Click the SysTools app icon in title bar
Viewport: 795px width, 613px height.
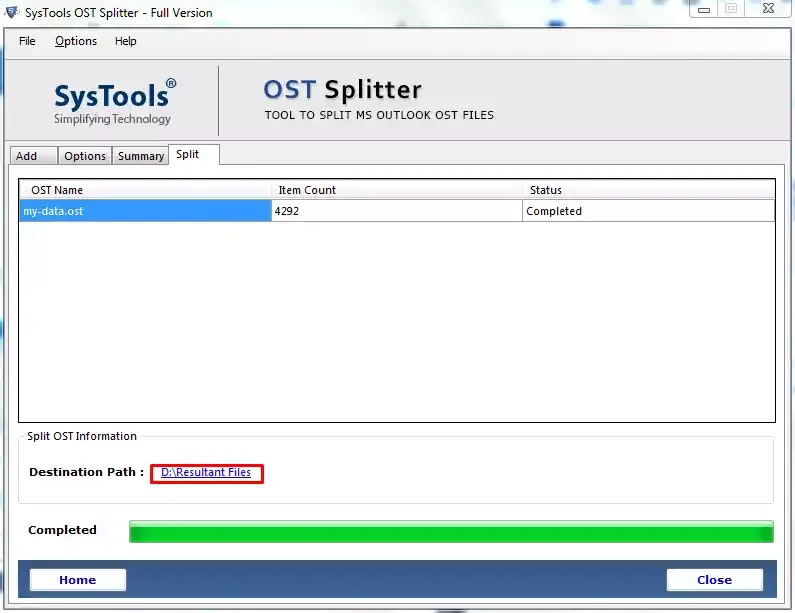coord(12,12)
